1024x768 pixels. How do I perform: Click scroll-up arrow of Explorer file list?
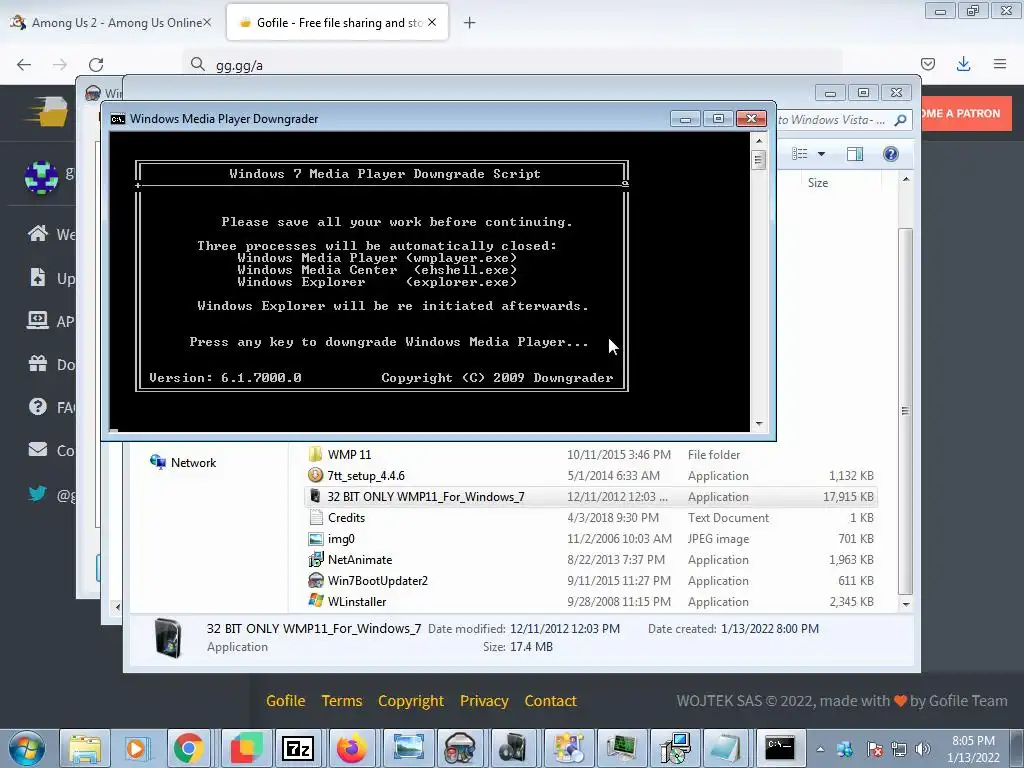906,179
